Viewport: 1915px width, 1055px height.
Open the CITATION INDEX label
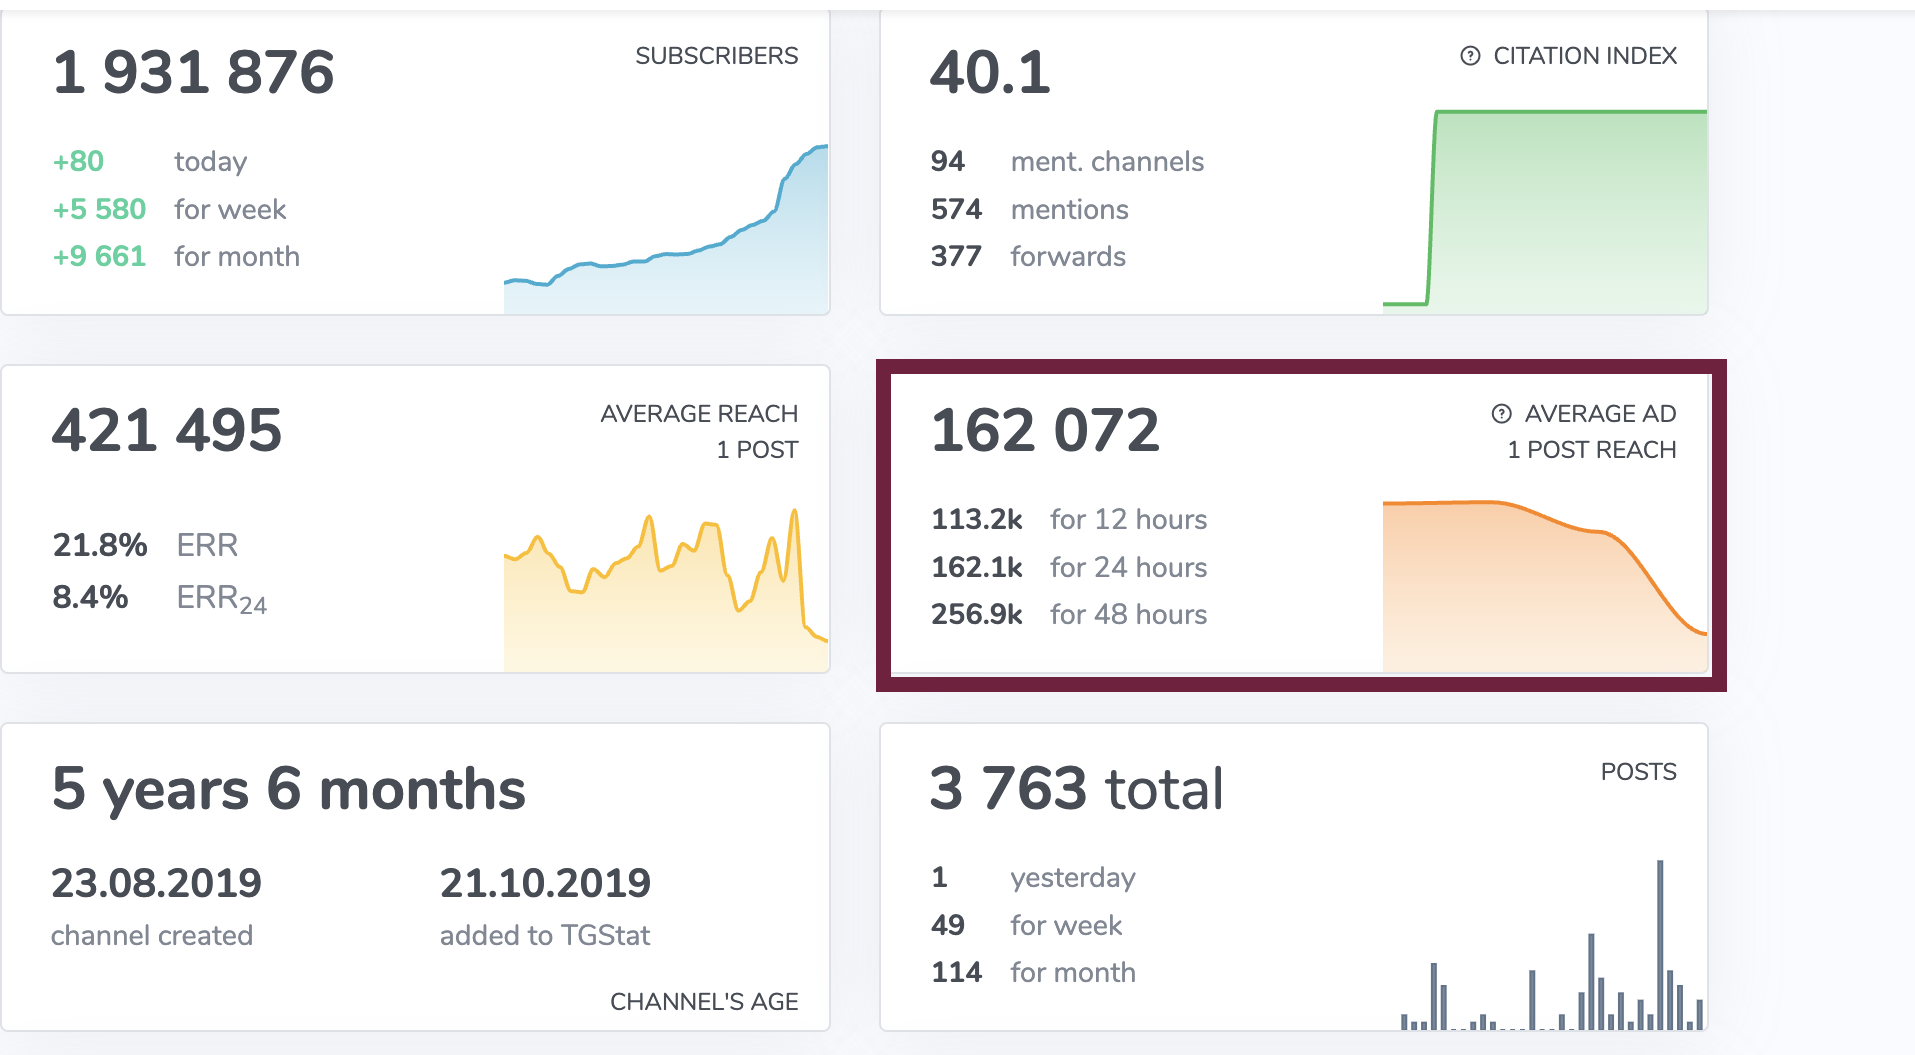(x=1584, y=56)
